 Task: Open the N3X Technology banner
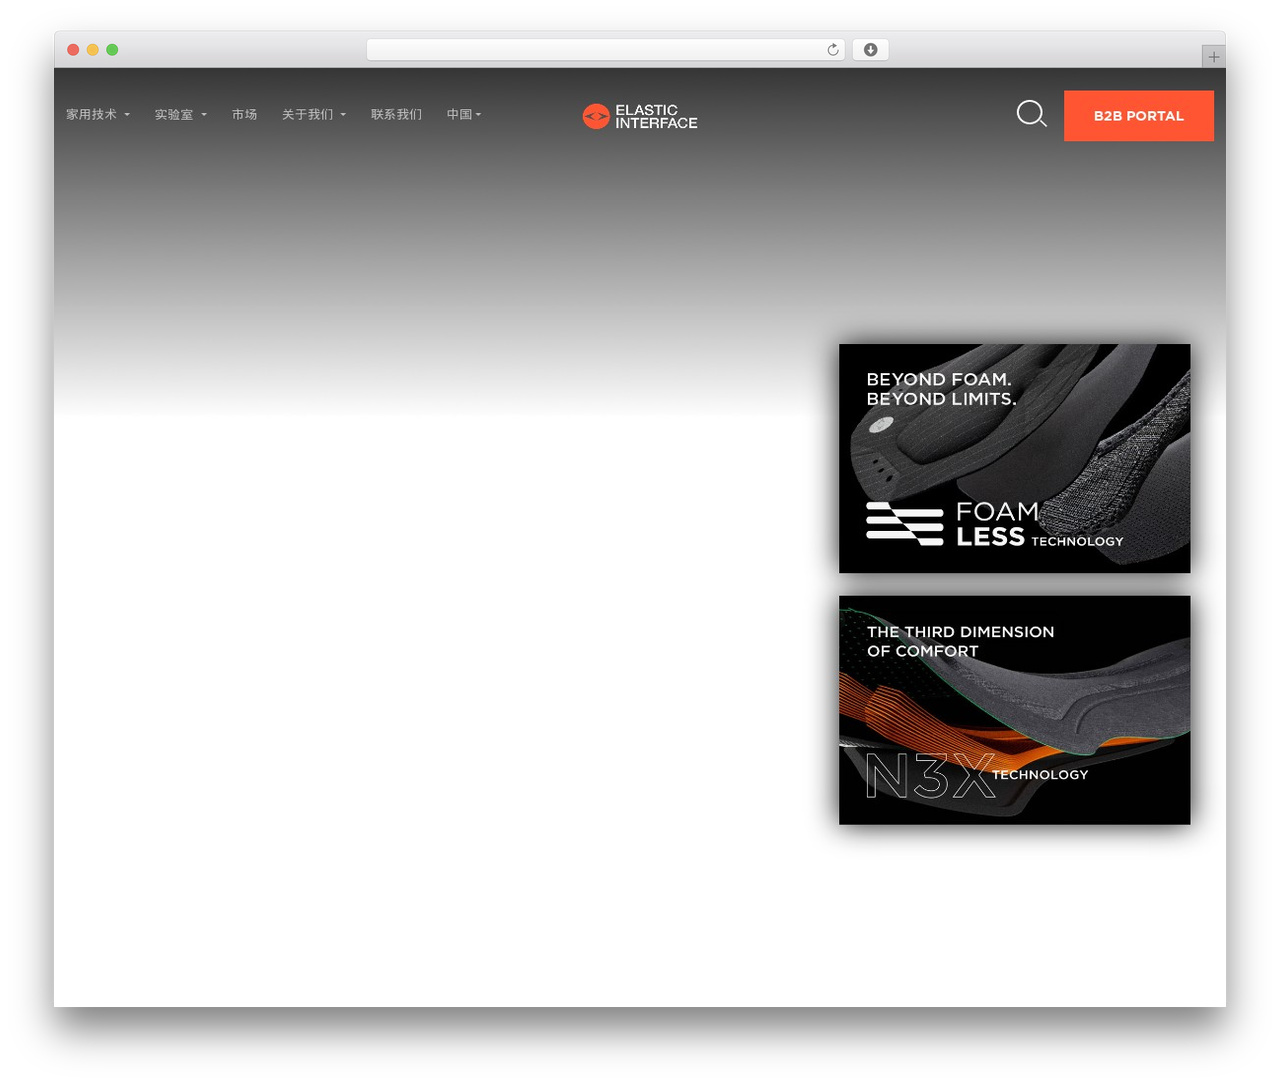coord(1014,710)
